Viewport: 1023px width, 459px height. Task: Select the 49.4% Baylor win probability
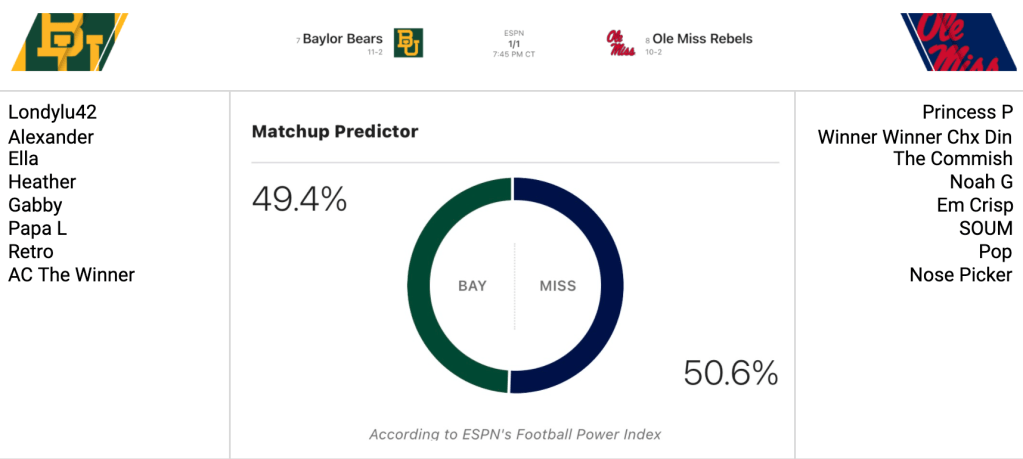[x=299, y=201]
